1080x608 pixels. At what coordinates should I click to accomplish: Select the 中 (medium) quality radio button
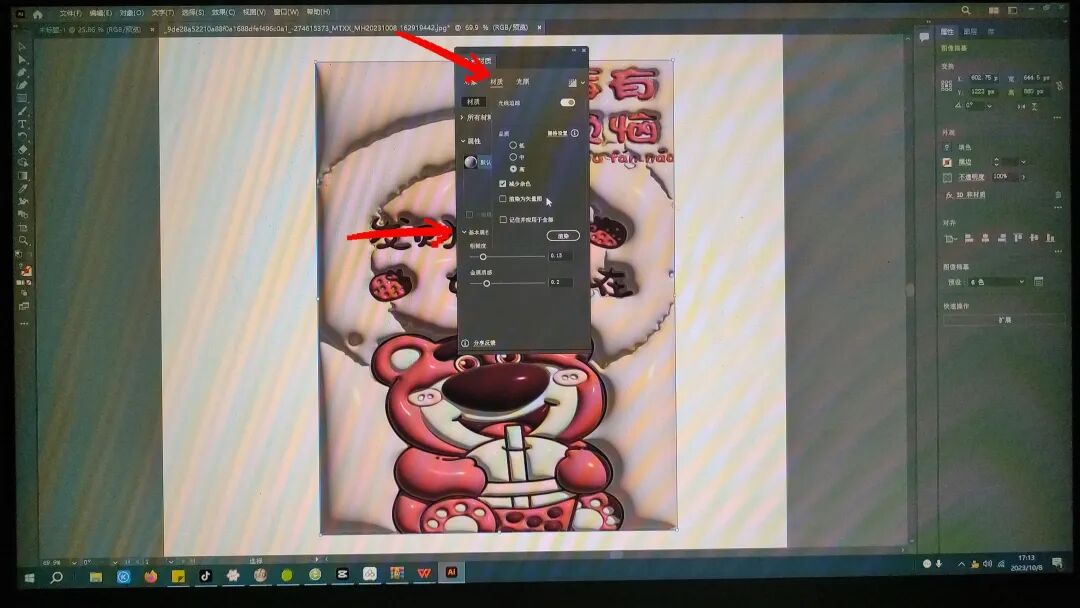pyautogui.click(x=512, y=157)
